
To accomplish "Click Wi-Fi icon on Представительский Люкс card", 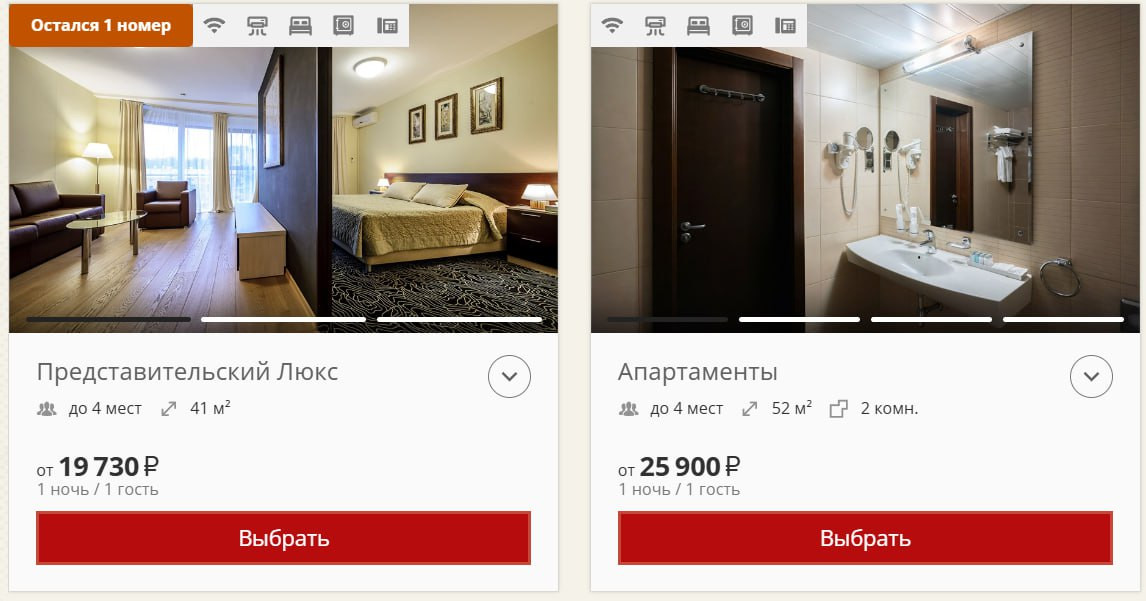I will [214, 26].
